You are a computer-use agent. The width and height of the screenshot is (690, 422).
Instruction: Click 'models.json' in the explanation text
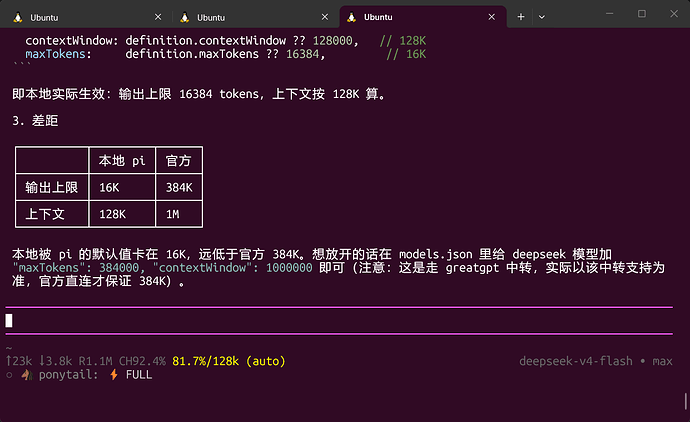(436, 254)
